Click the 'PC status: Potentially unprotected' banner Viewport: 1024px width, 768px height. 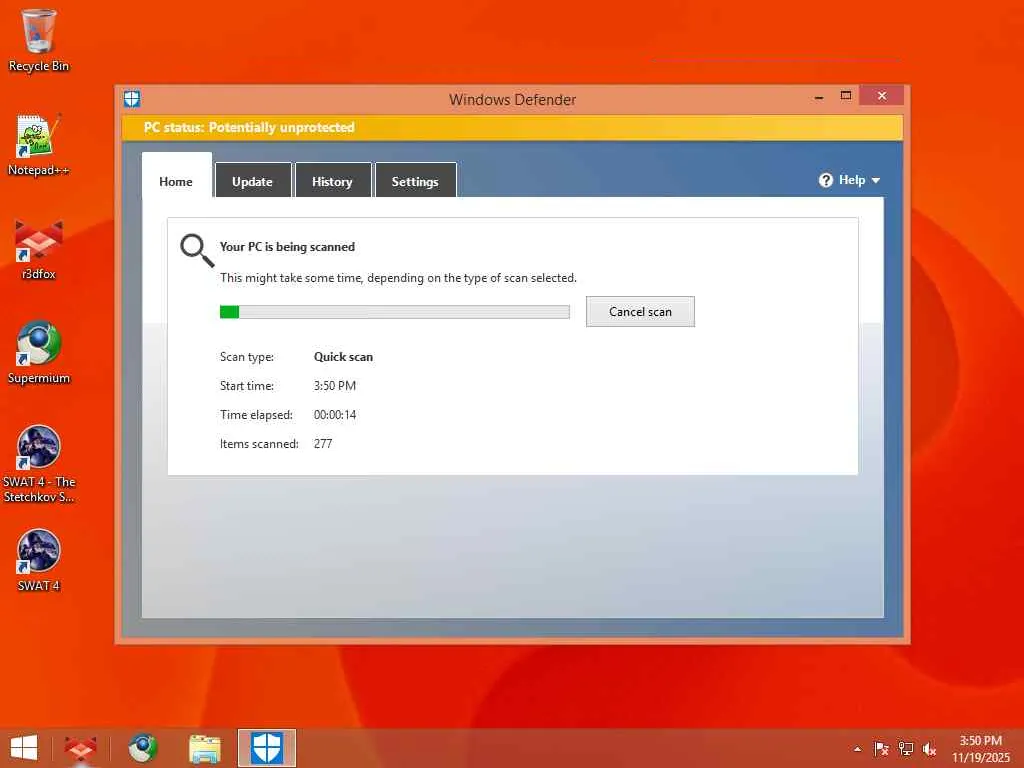click(x=512, y=127)
